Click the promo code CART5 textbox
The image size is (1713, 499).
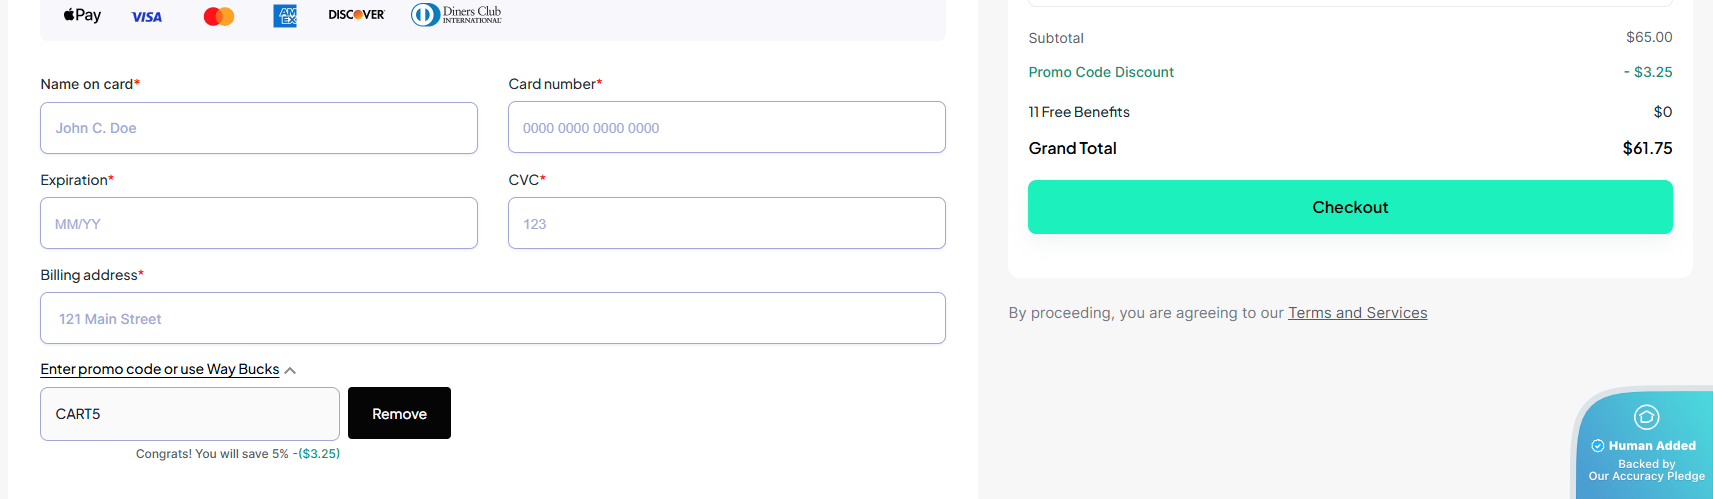[189, 414]
